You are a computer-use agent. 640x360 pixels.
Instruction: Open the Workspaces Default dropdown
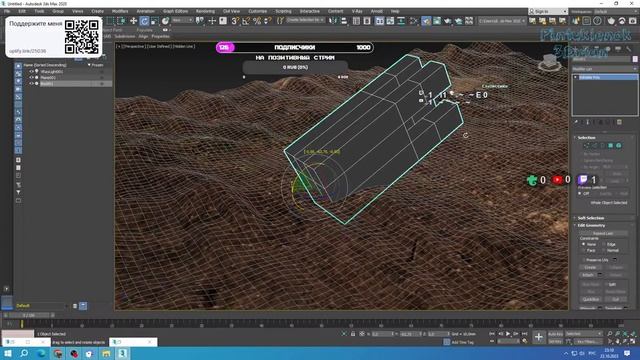616,11
